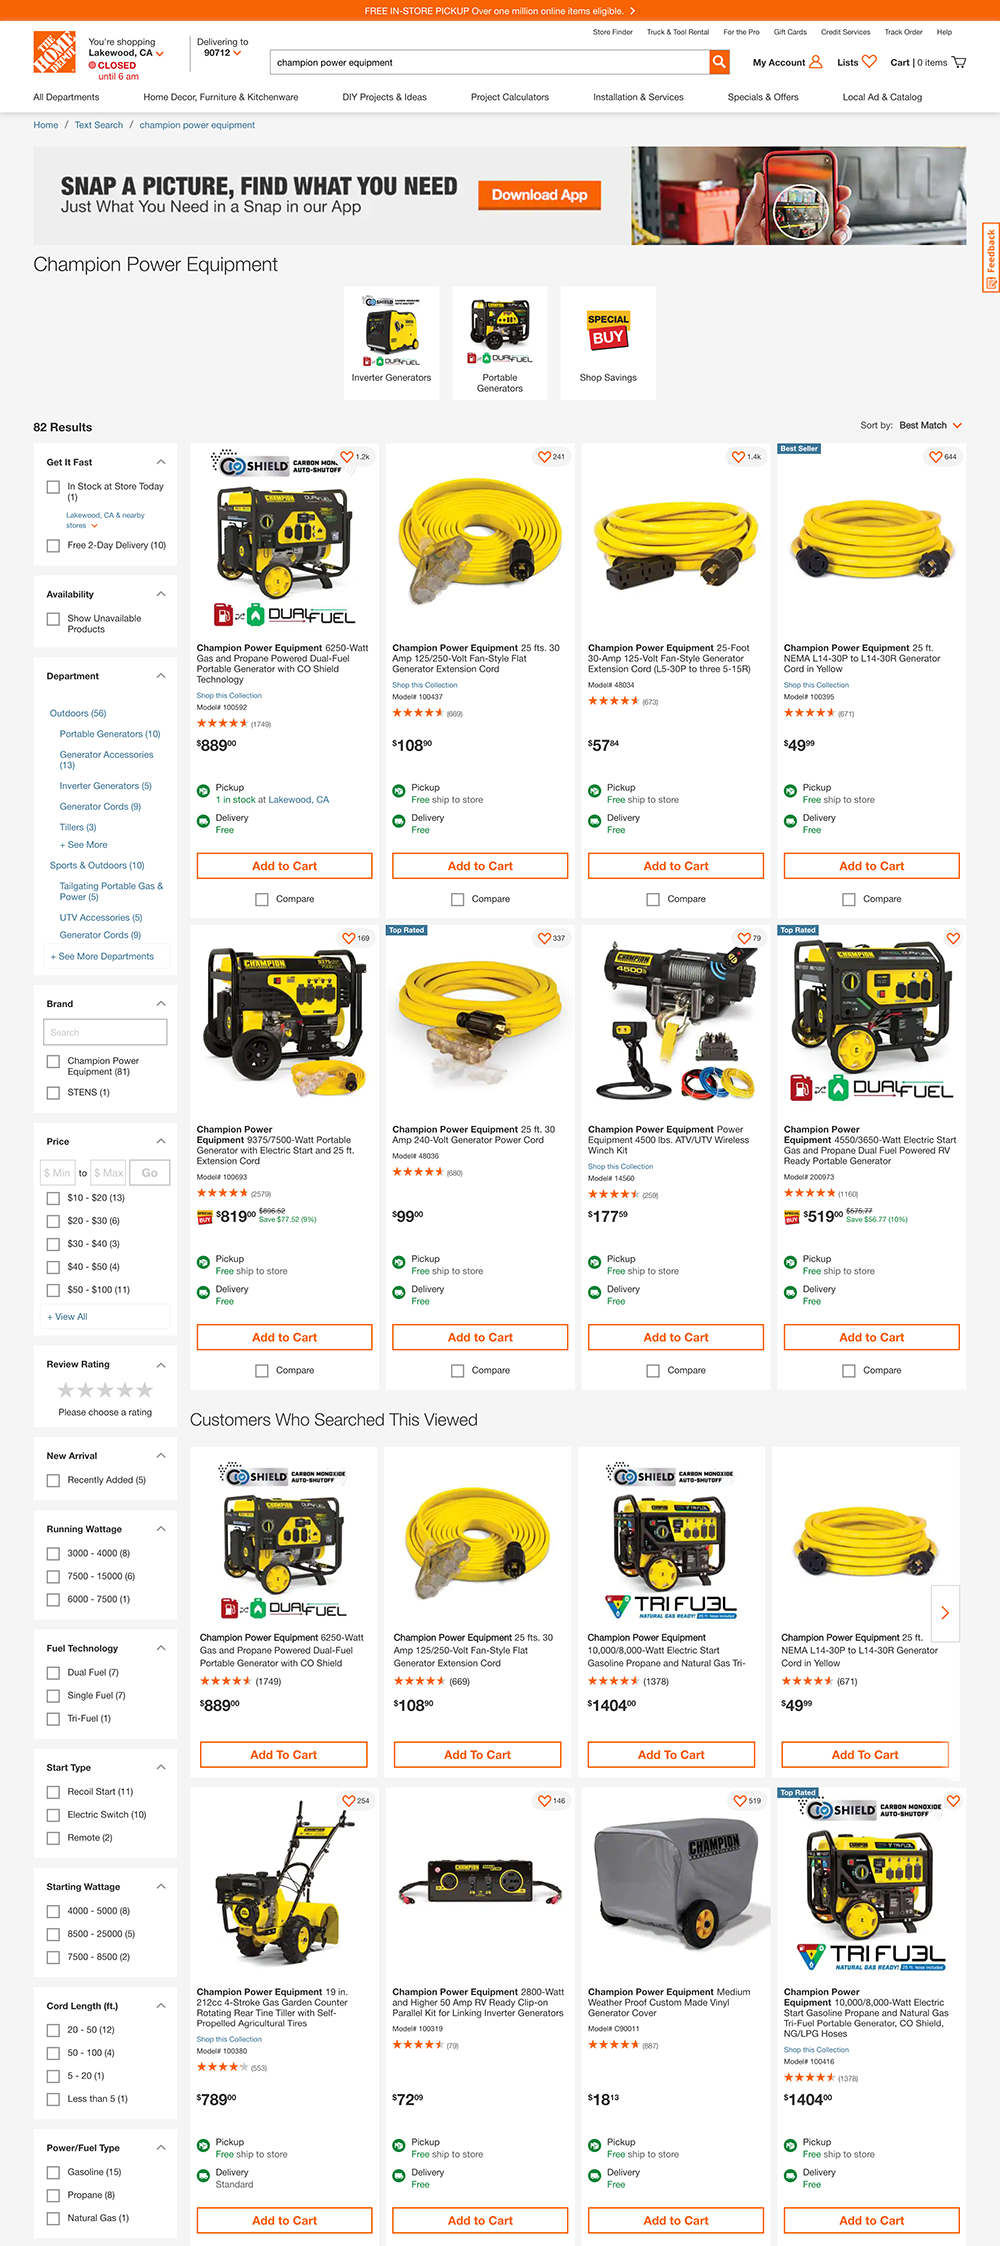
Task: Click the main search input field
Action: pos(489,62)
